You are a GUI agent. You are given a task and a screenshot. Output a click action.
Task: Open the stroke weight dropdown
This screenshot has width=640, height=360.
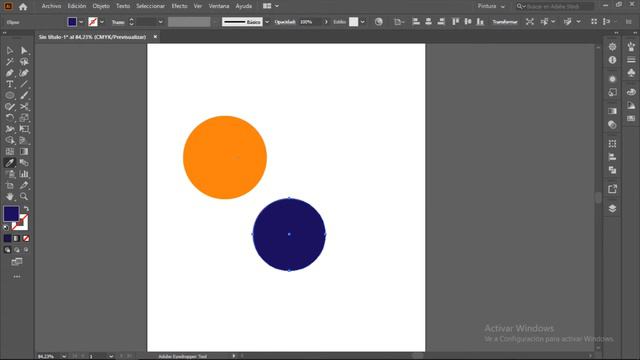(160, 22)
